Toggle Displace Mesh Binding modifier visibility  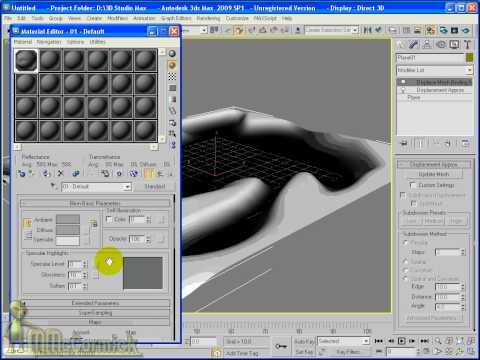pos(403,82)
